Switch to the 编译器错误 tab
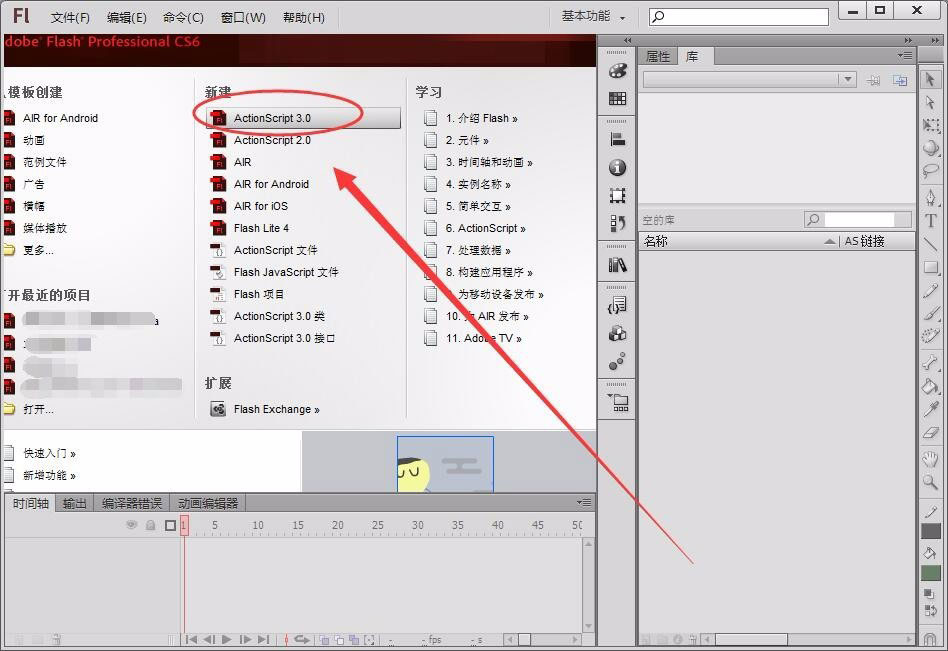 coord(132,504)
